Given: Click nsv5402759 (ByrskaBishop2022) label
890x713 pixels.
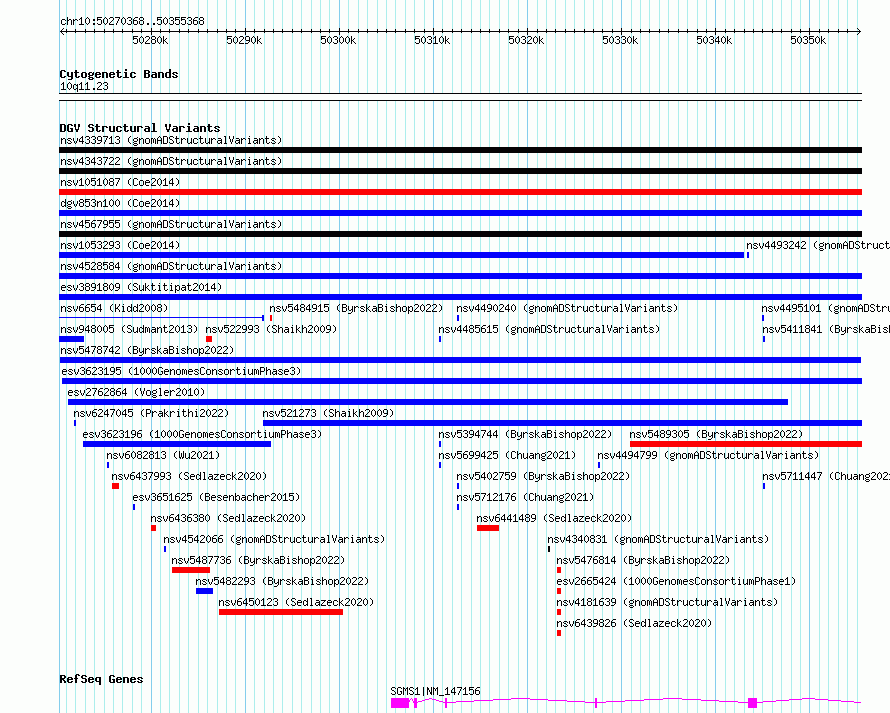Looking at the screenshot, I should pos(543,476).
